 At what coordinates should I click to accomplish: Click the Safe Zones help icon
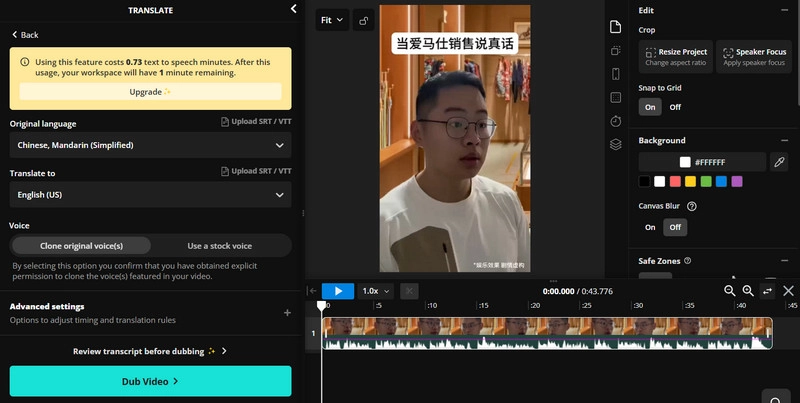pyautogui.click(x=688, y=261)
